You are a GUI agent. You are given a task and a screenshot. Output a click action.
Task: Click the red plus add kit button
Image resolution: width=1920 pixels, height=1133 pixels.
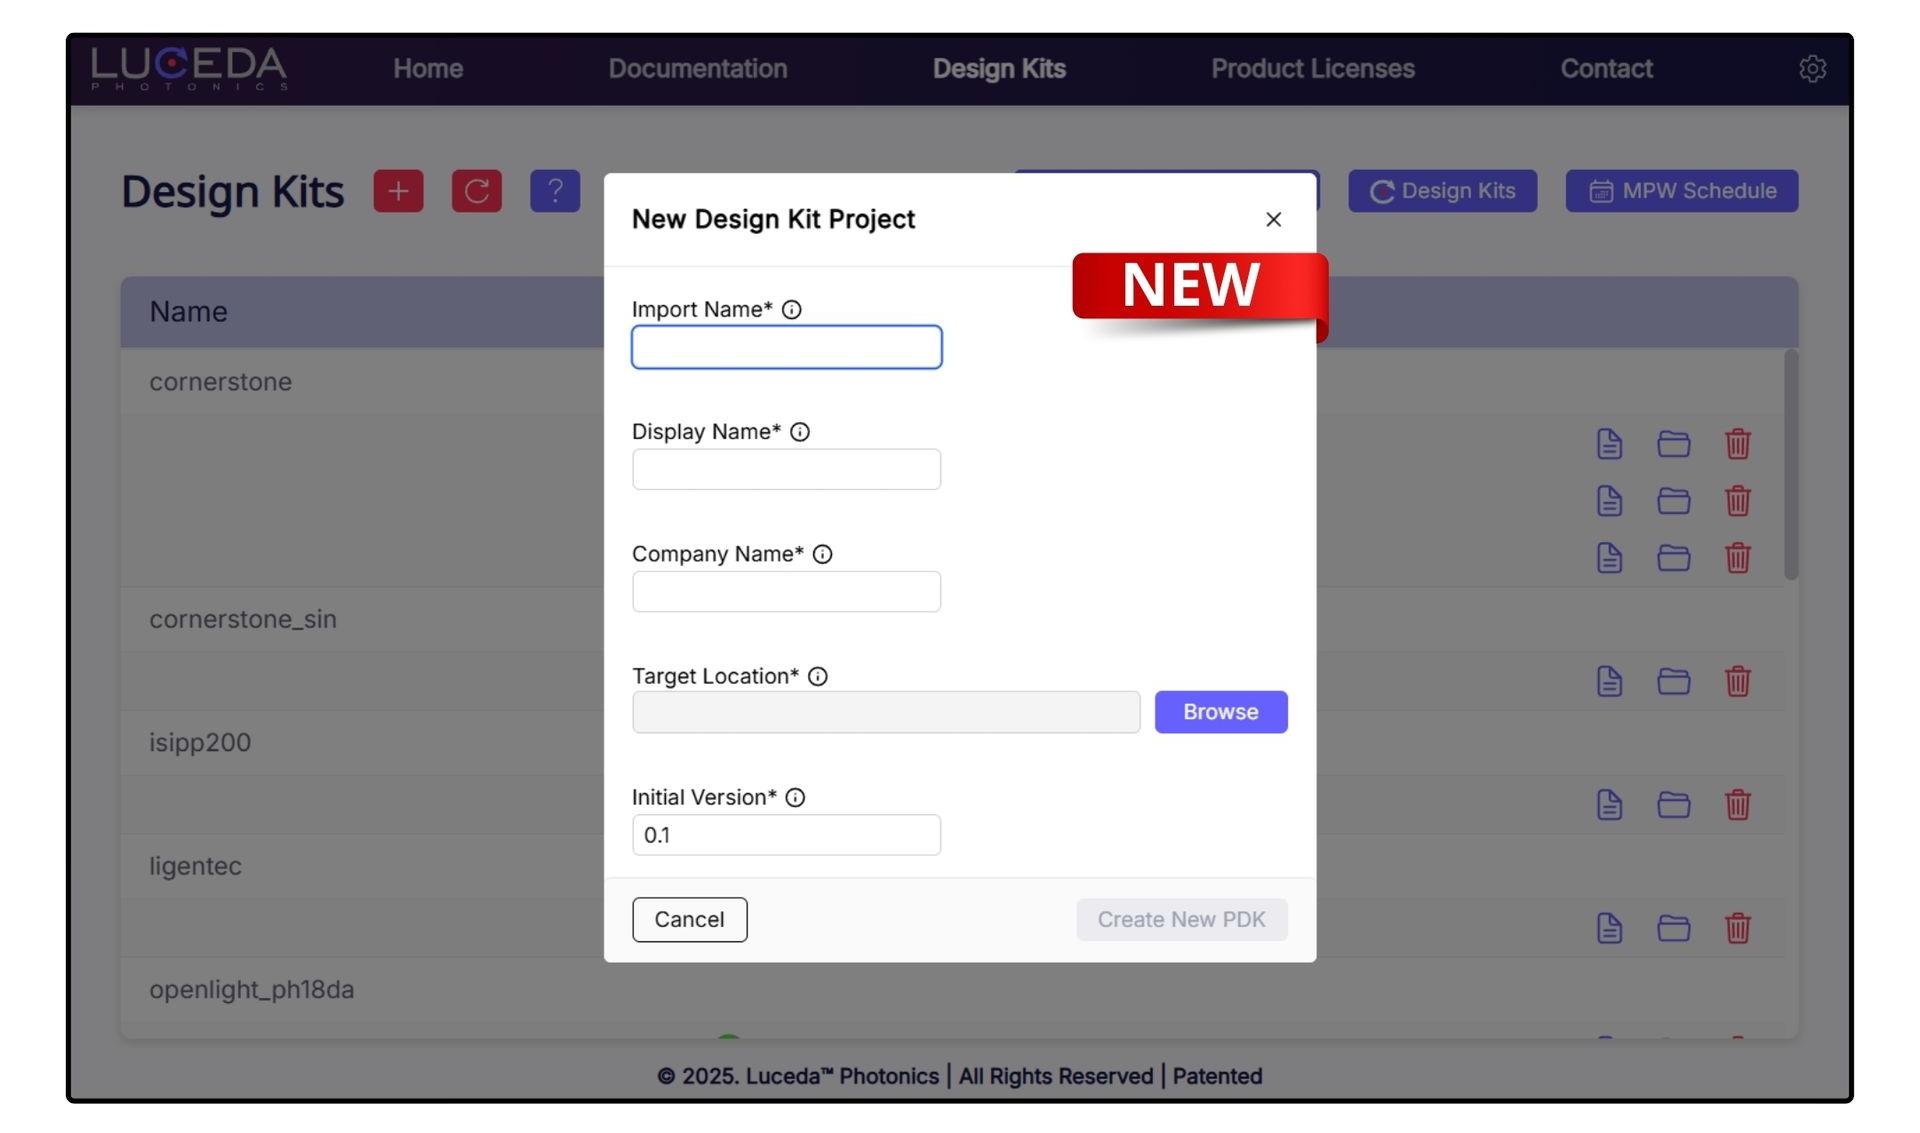point(398,191)
